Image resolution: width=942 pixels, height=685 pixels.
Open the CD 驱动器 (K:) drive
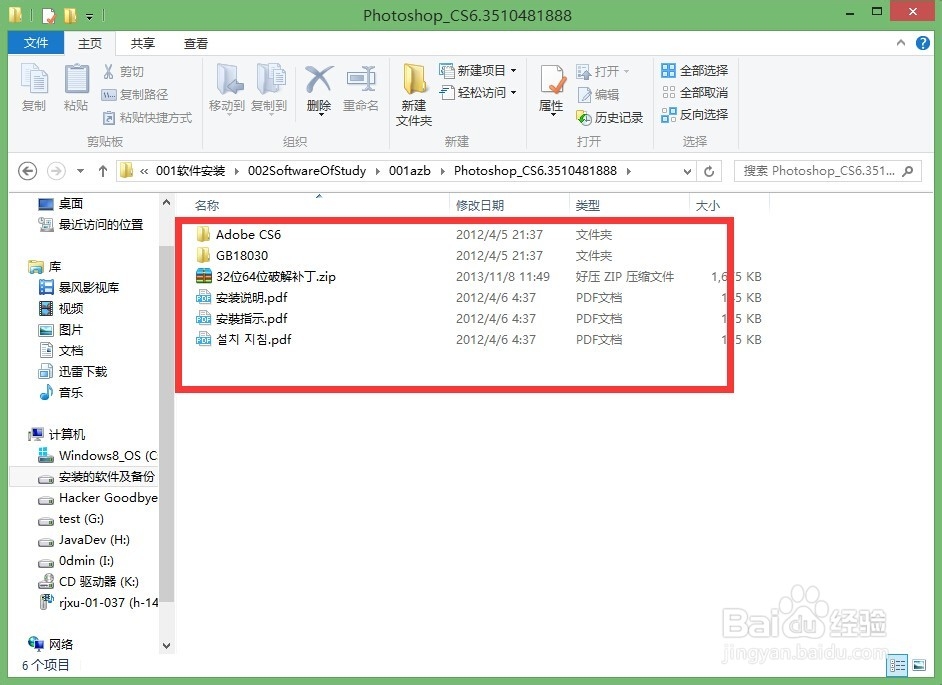[x=88, y=582]
